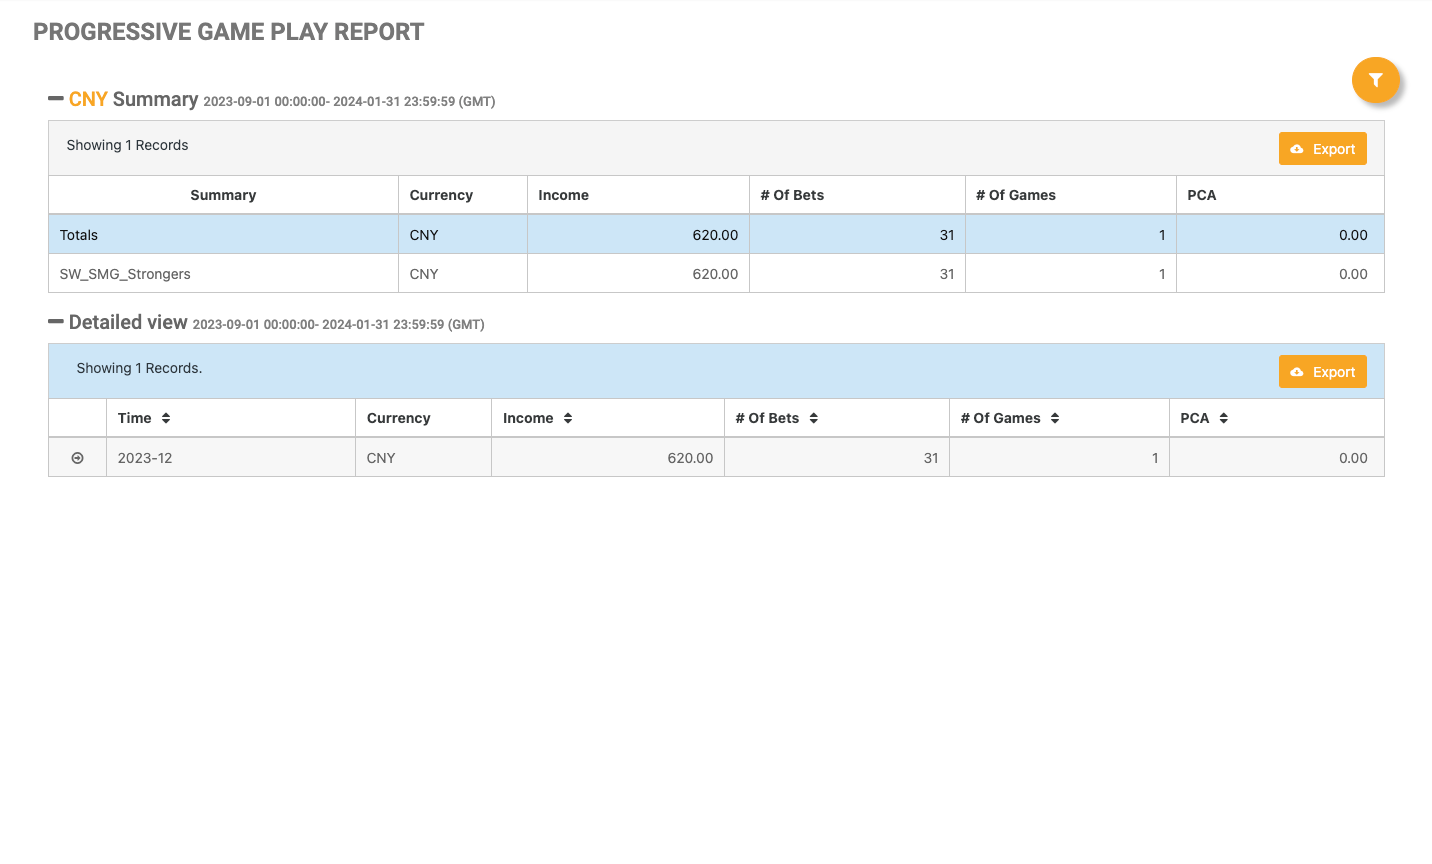Click Income header in the summary table
The height and width of the screenshot is (864, 1432).
564,195
